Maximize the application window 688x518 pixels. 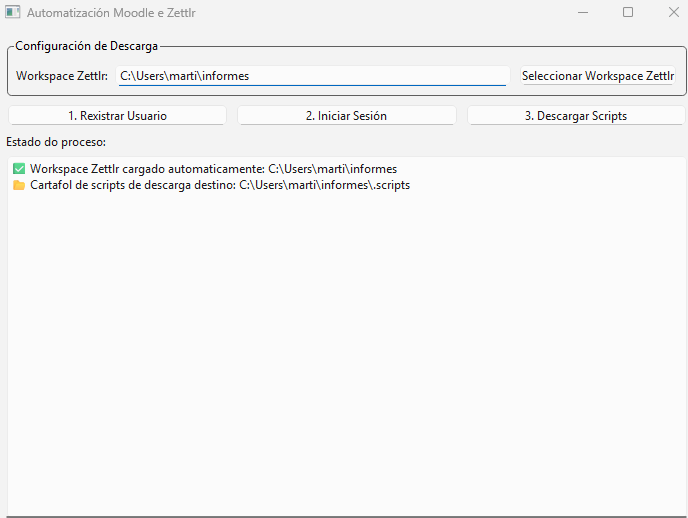pos(628,13)
